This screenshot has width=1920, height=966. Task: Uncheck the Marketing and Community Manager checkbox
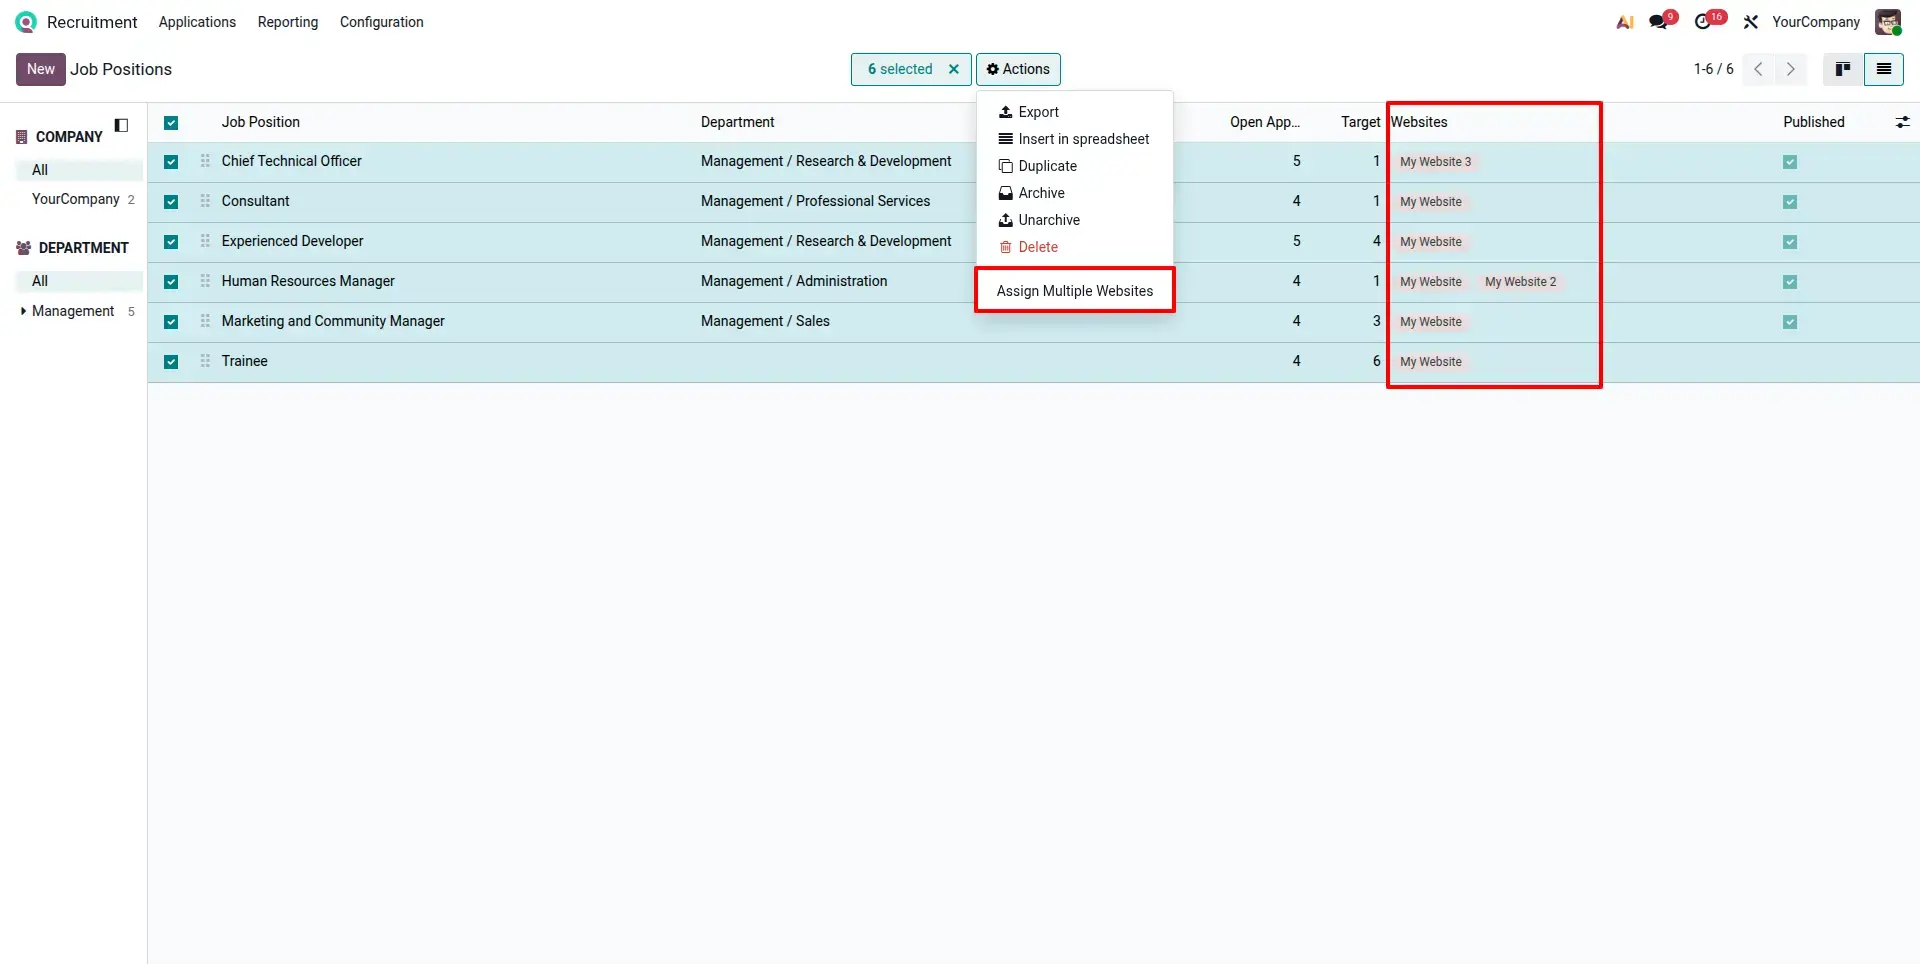click(171, 322)
